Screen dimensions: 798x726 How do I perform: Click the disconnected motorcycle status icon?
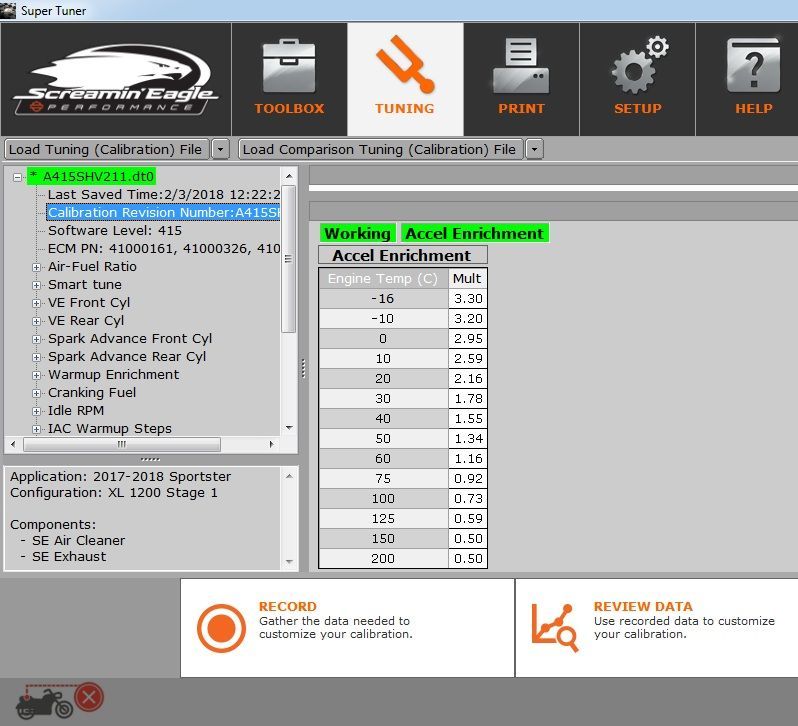point(60,697)
